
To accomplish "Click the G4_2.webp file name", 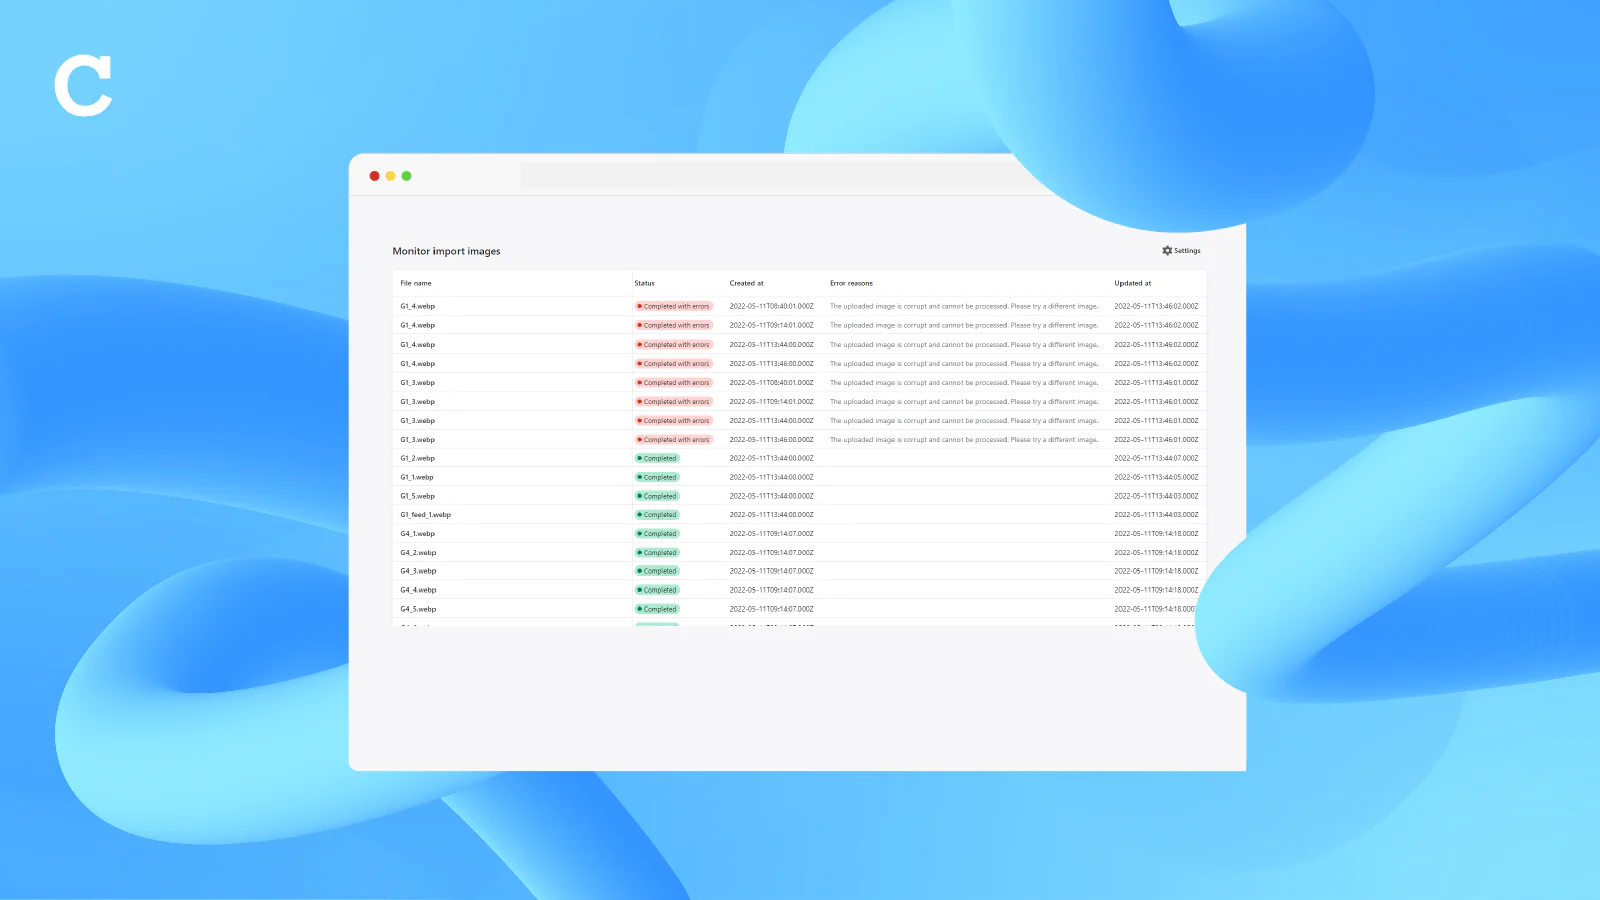I will (x=418, y=553).
